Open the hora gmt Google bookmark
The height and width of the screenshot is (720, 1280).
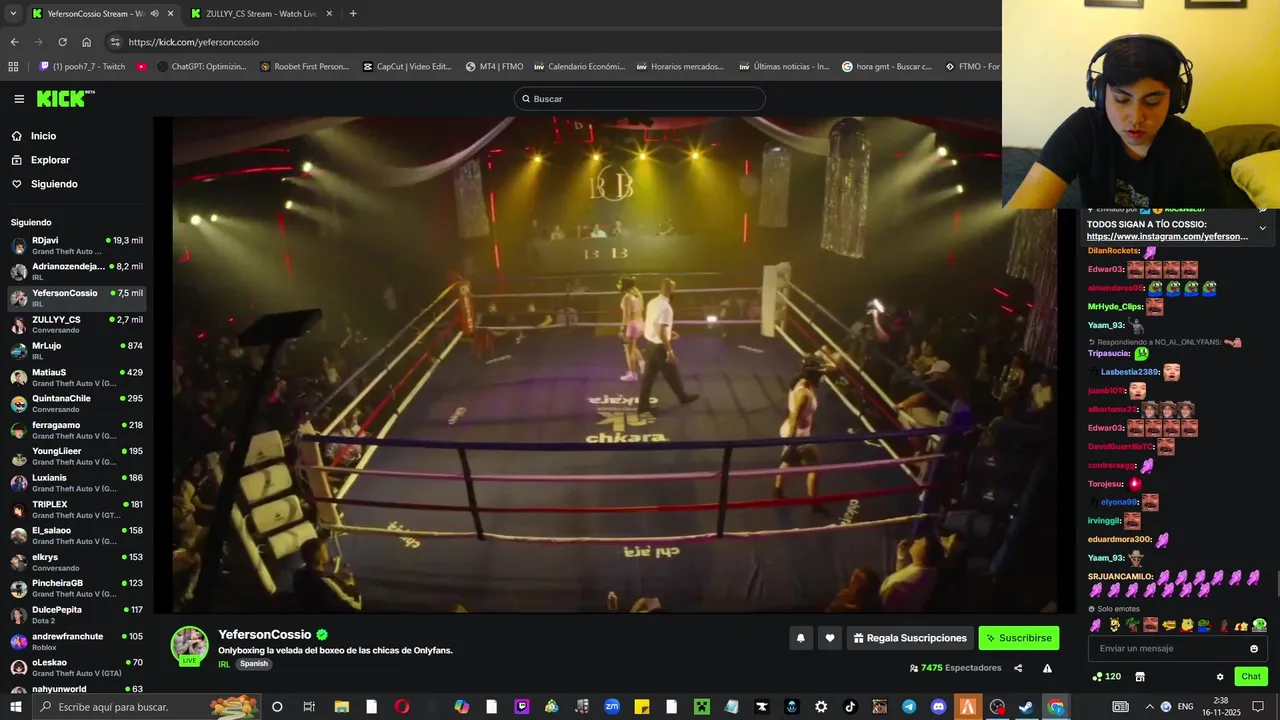pos(887,67)
